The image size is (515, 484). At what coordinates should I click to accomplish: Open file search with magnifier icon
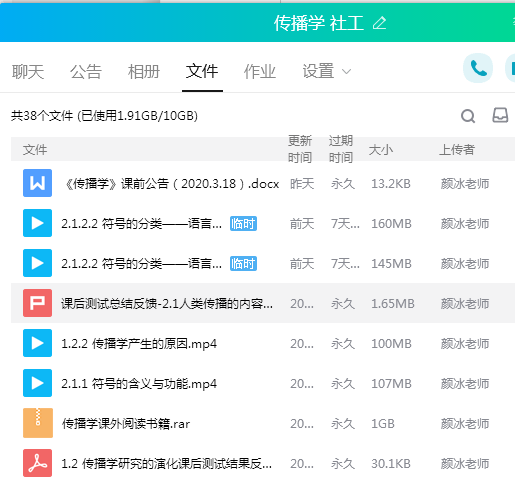[468, 116]
